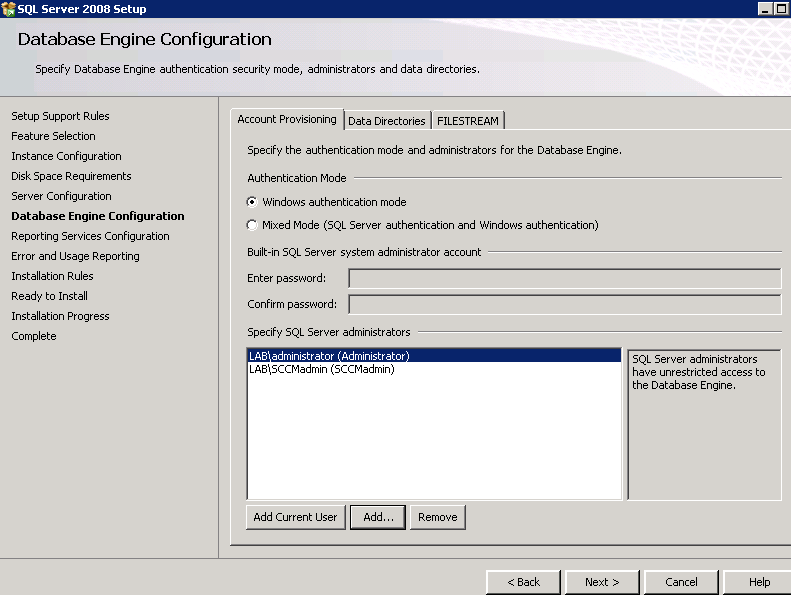Click the Add... button
The height and width of the screenshot is (595, 791).
coord(378,517)
